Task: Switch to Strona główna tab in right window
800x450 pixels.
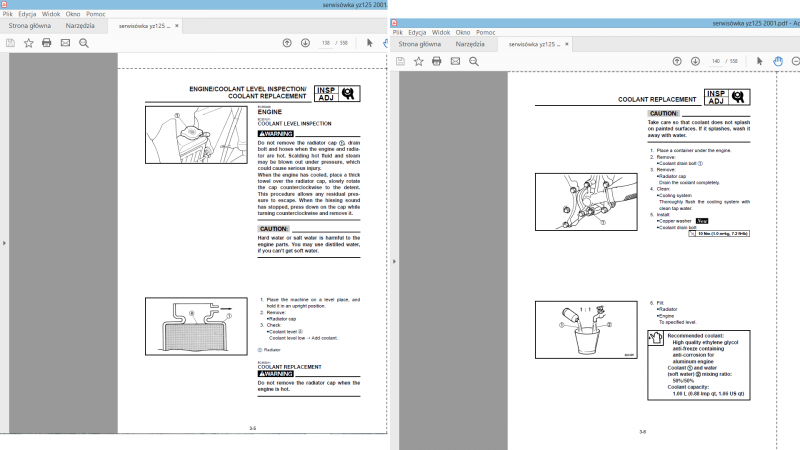Action: pos(420,44)
